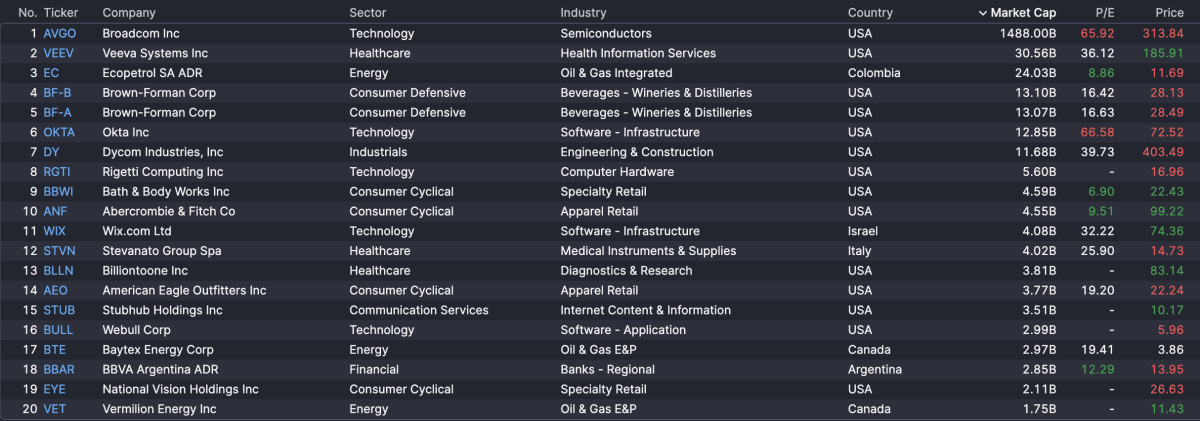Sort by the Price column header
The image size is (1200, 421).
pyautogui.click(x=1169, y=13)
